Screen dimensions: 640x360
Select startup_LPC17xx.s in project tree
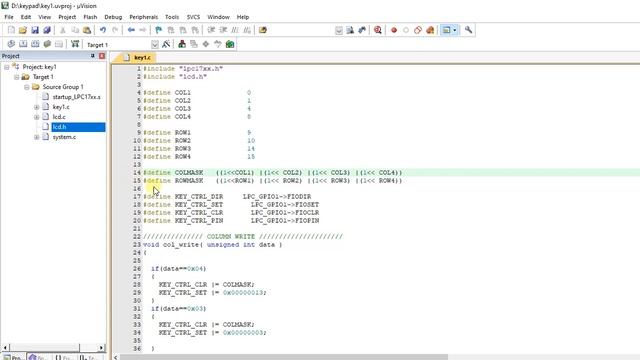pos(76,97)
